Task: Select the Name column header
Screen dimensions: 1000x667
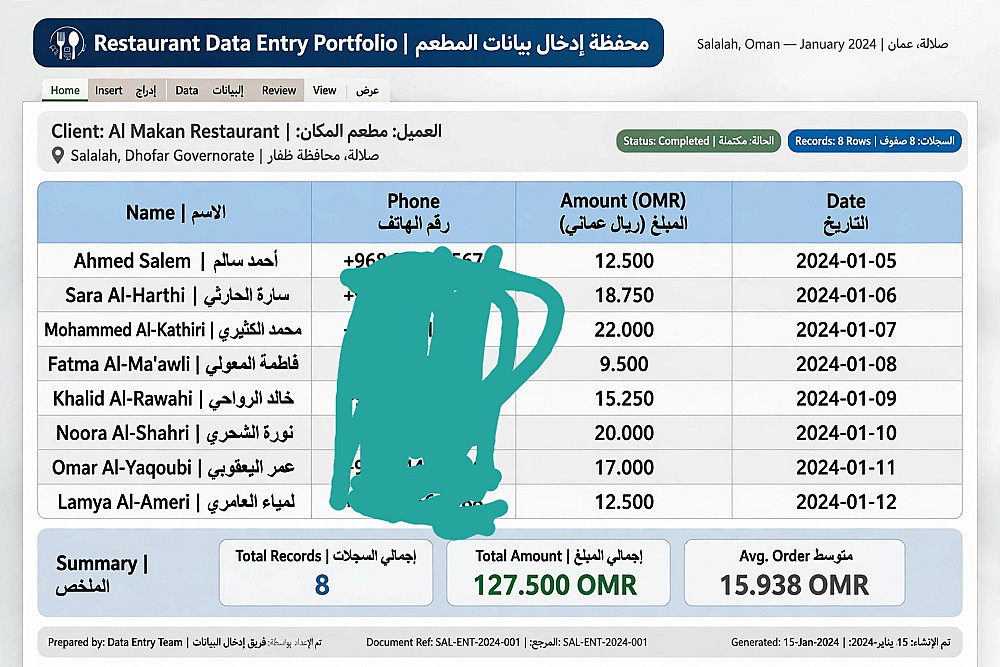Action: [x=175, y=212]
